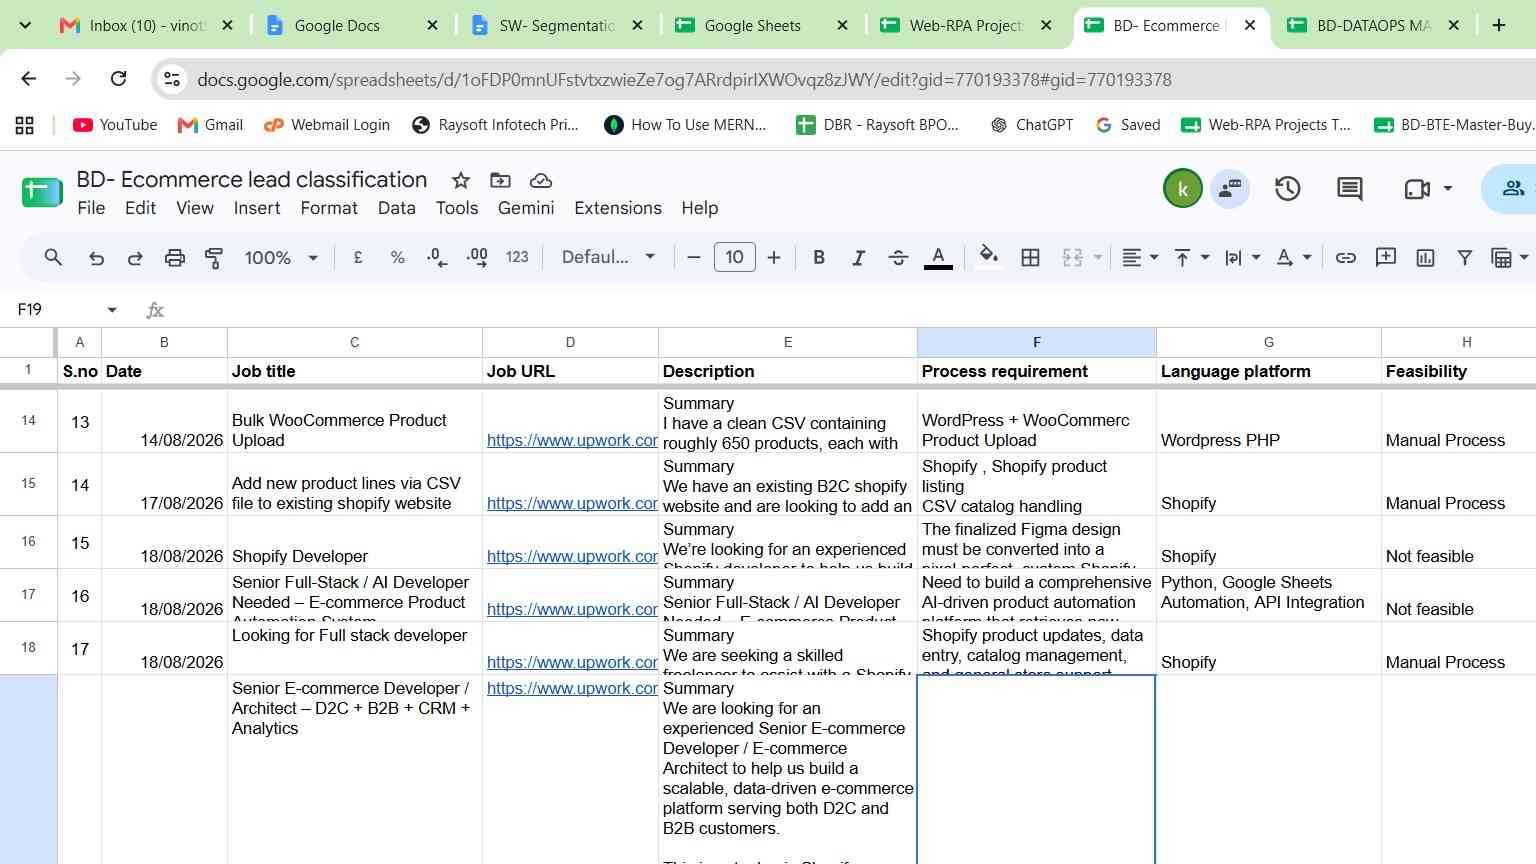1536x864 pixels.
Task: Click the borders icon in toolbar
Action: (x=1030, y=258)
